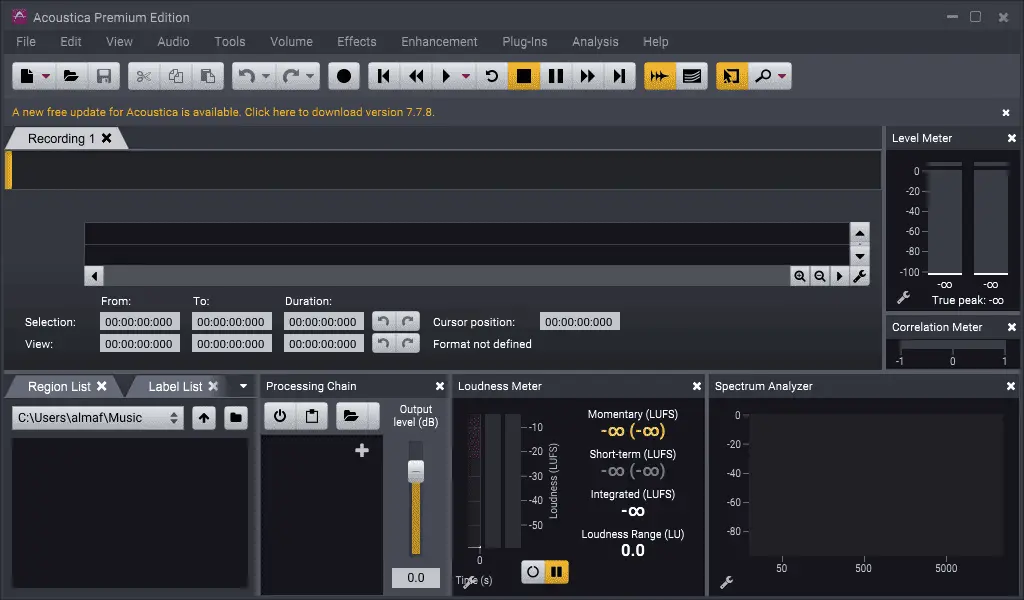The image size is (1024, 600).
Task: Open the Effects menu
Action: [357, 42]
